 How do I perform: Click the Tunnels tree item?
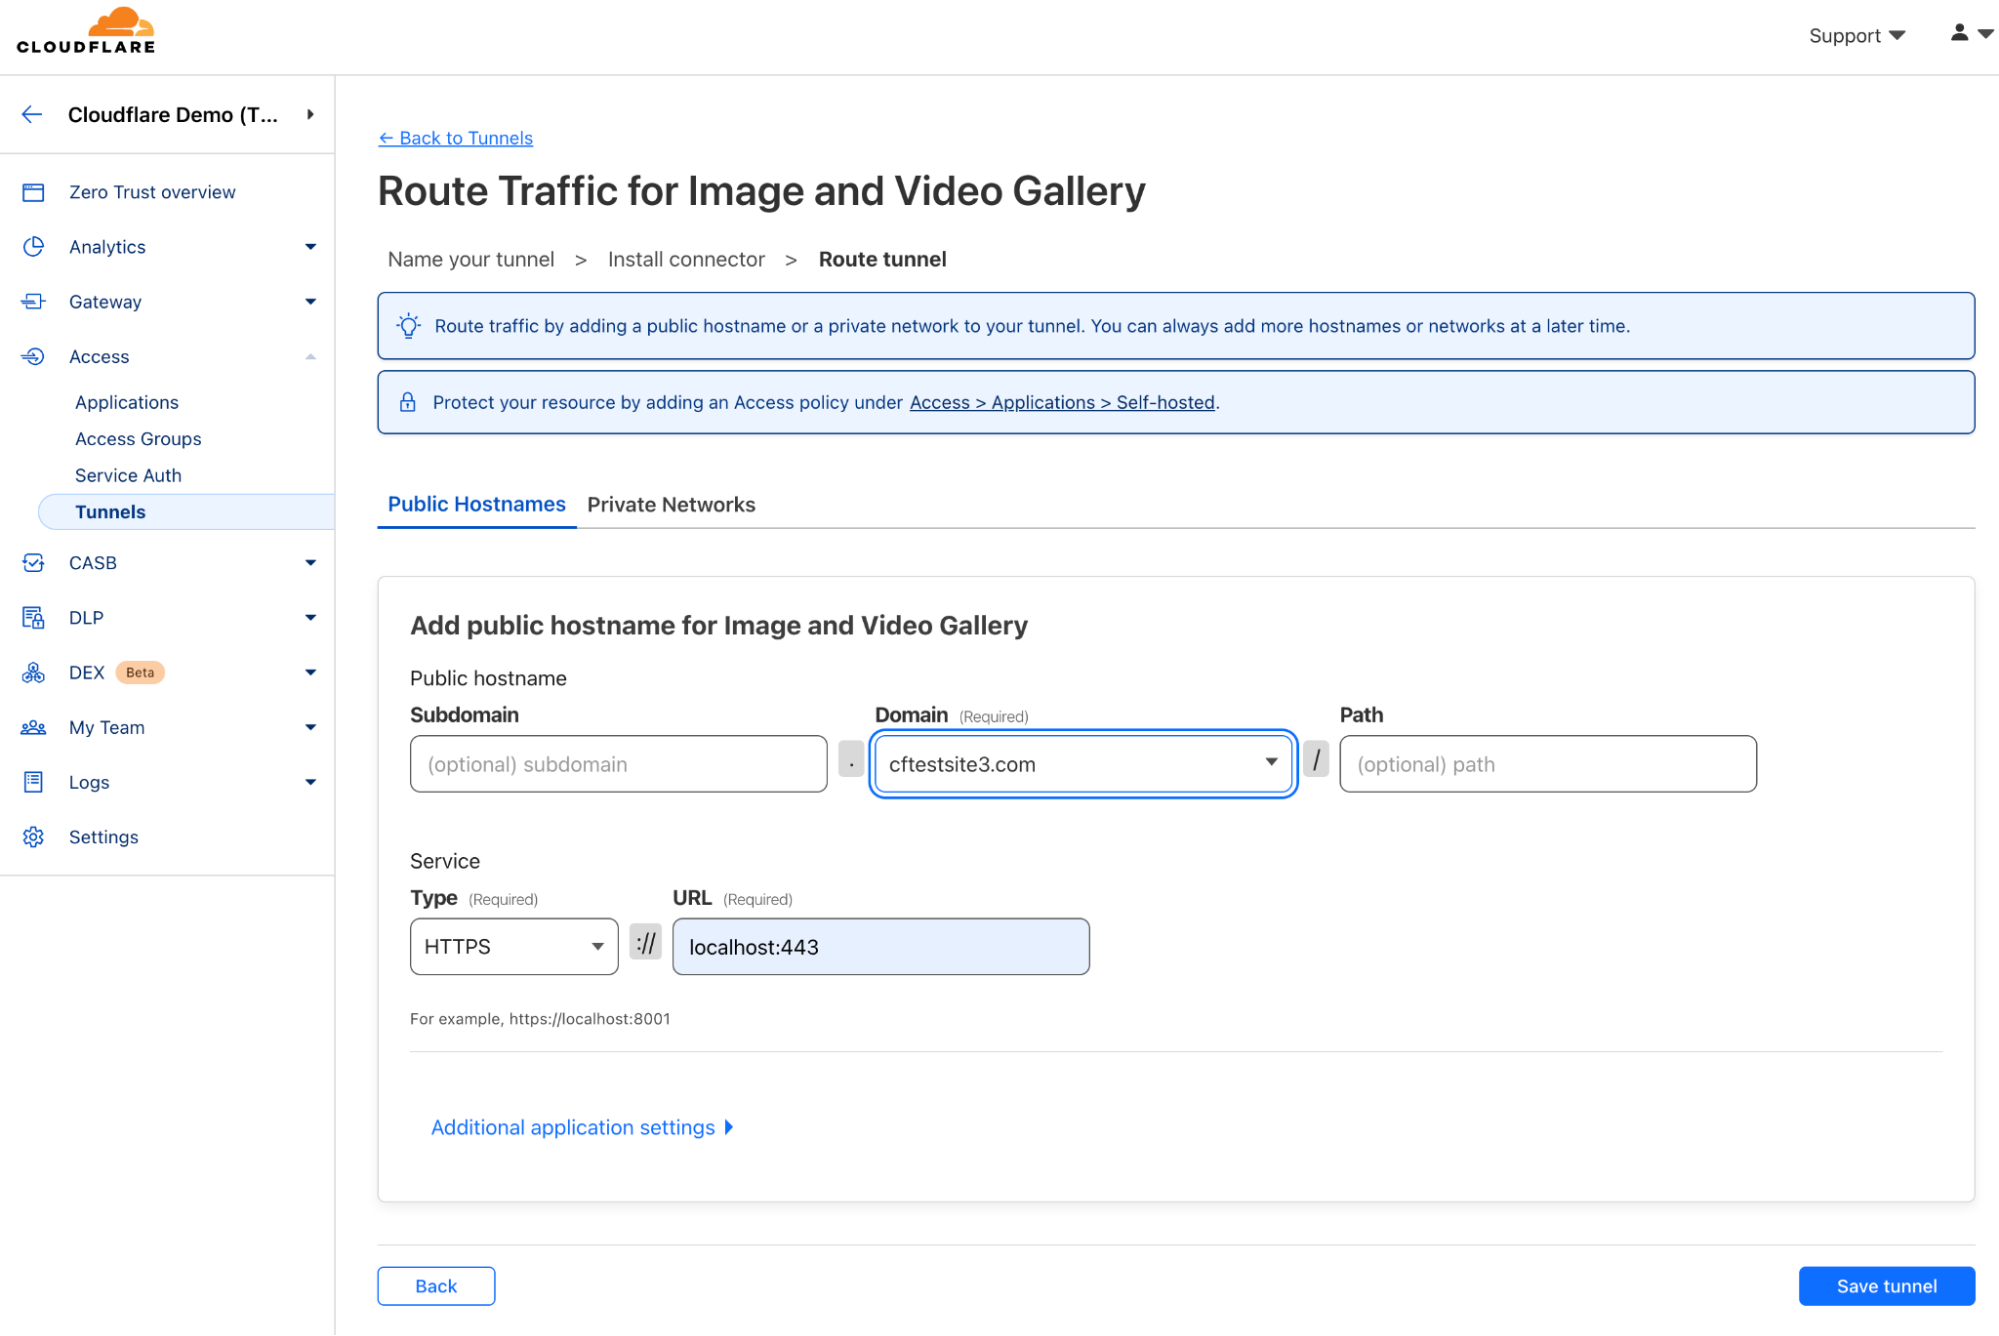110,510
